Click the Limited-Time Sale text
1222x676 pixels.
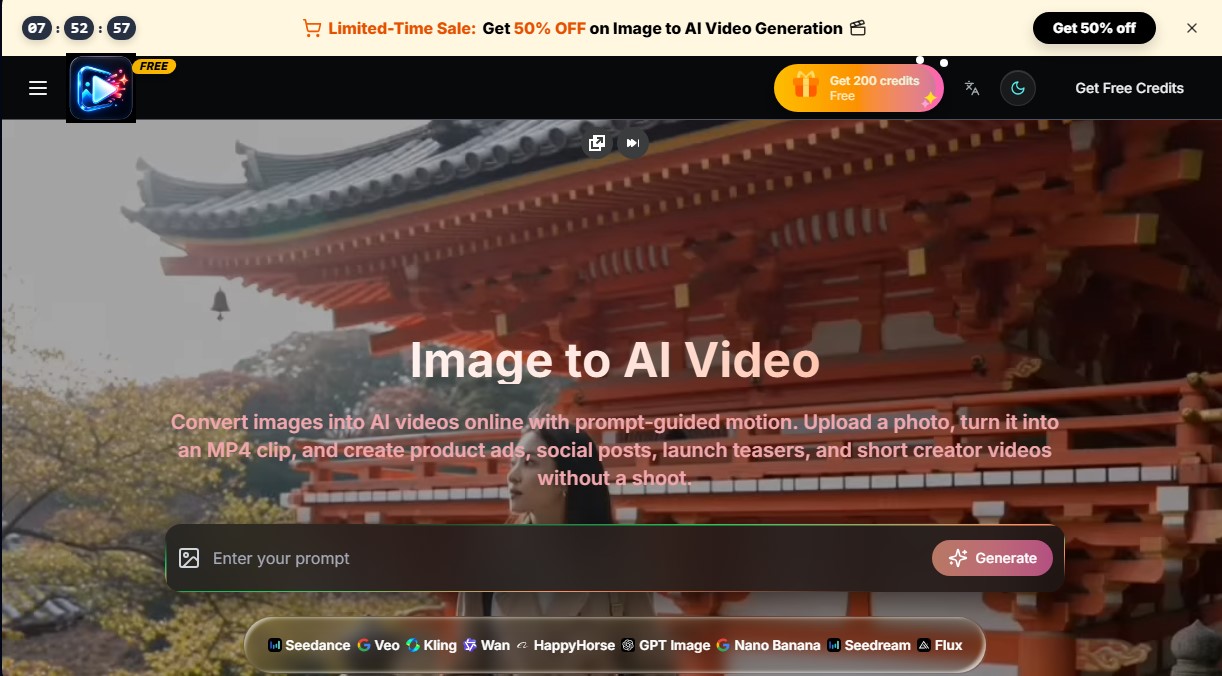(x=402, y=28)
